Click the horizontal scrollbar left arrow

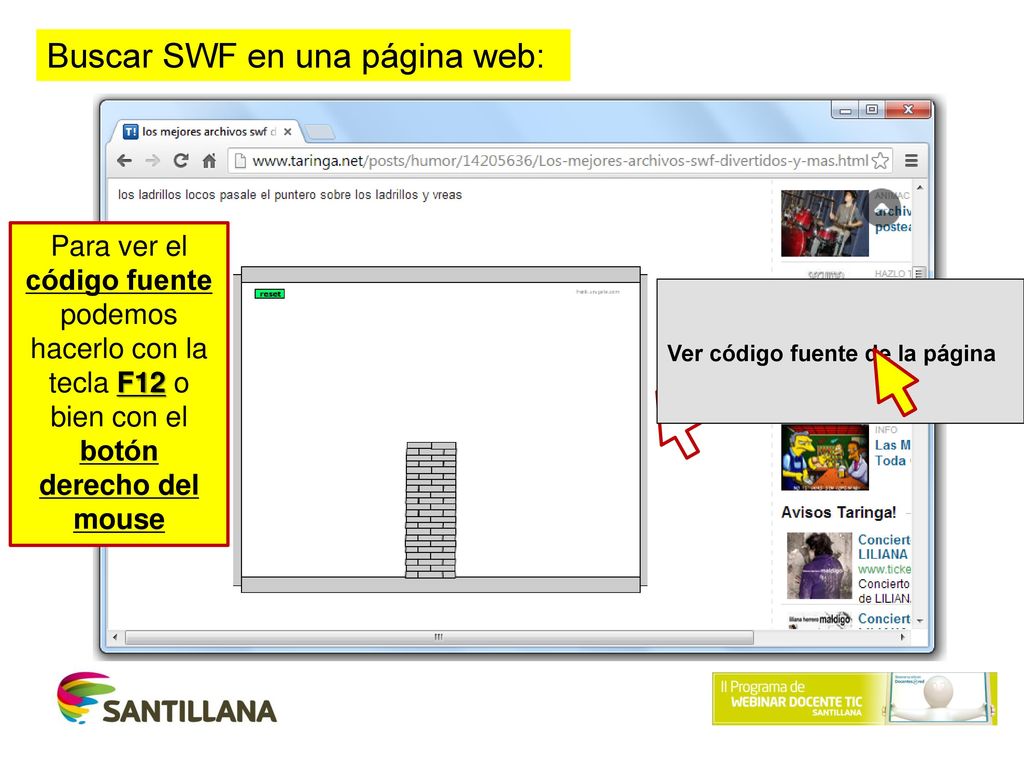tap(116, 637)
